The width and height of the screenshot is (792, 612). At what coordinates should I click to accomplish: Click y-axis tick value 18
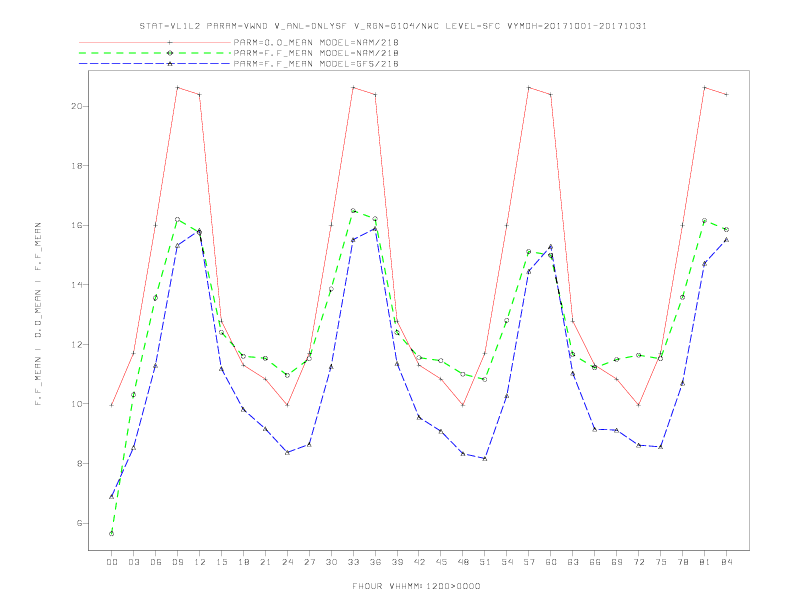77,166
